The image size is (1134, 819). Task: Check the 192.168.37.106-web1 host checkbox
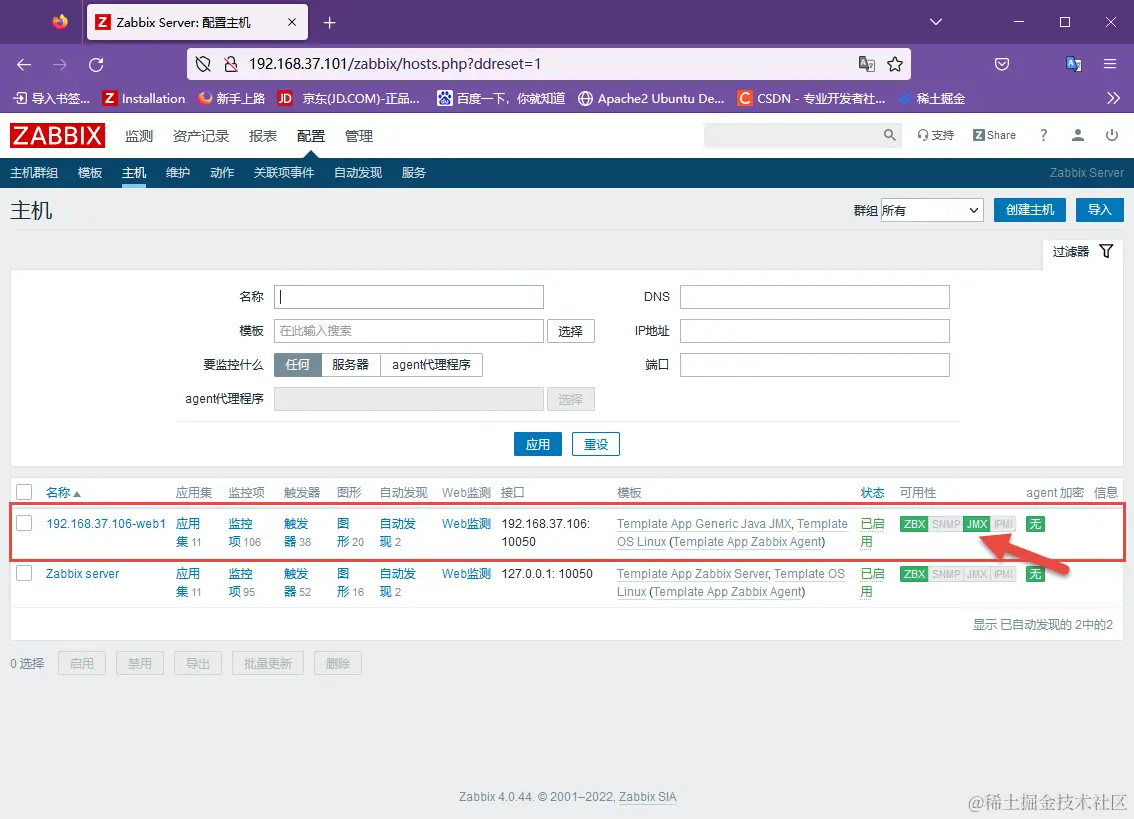tap(24, 523)
